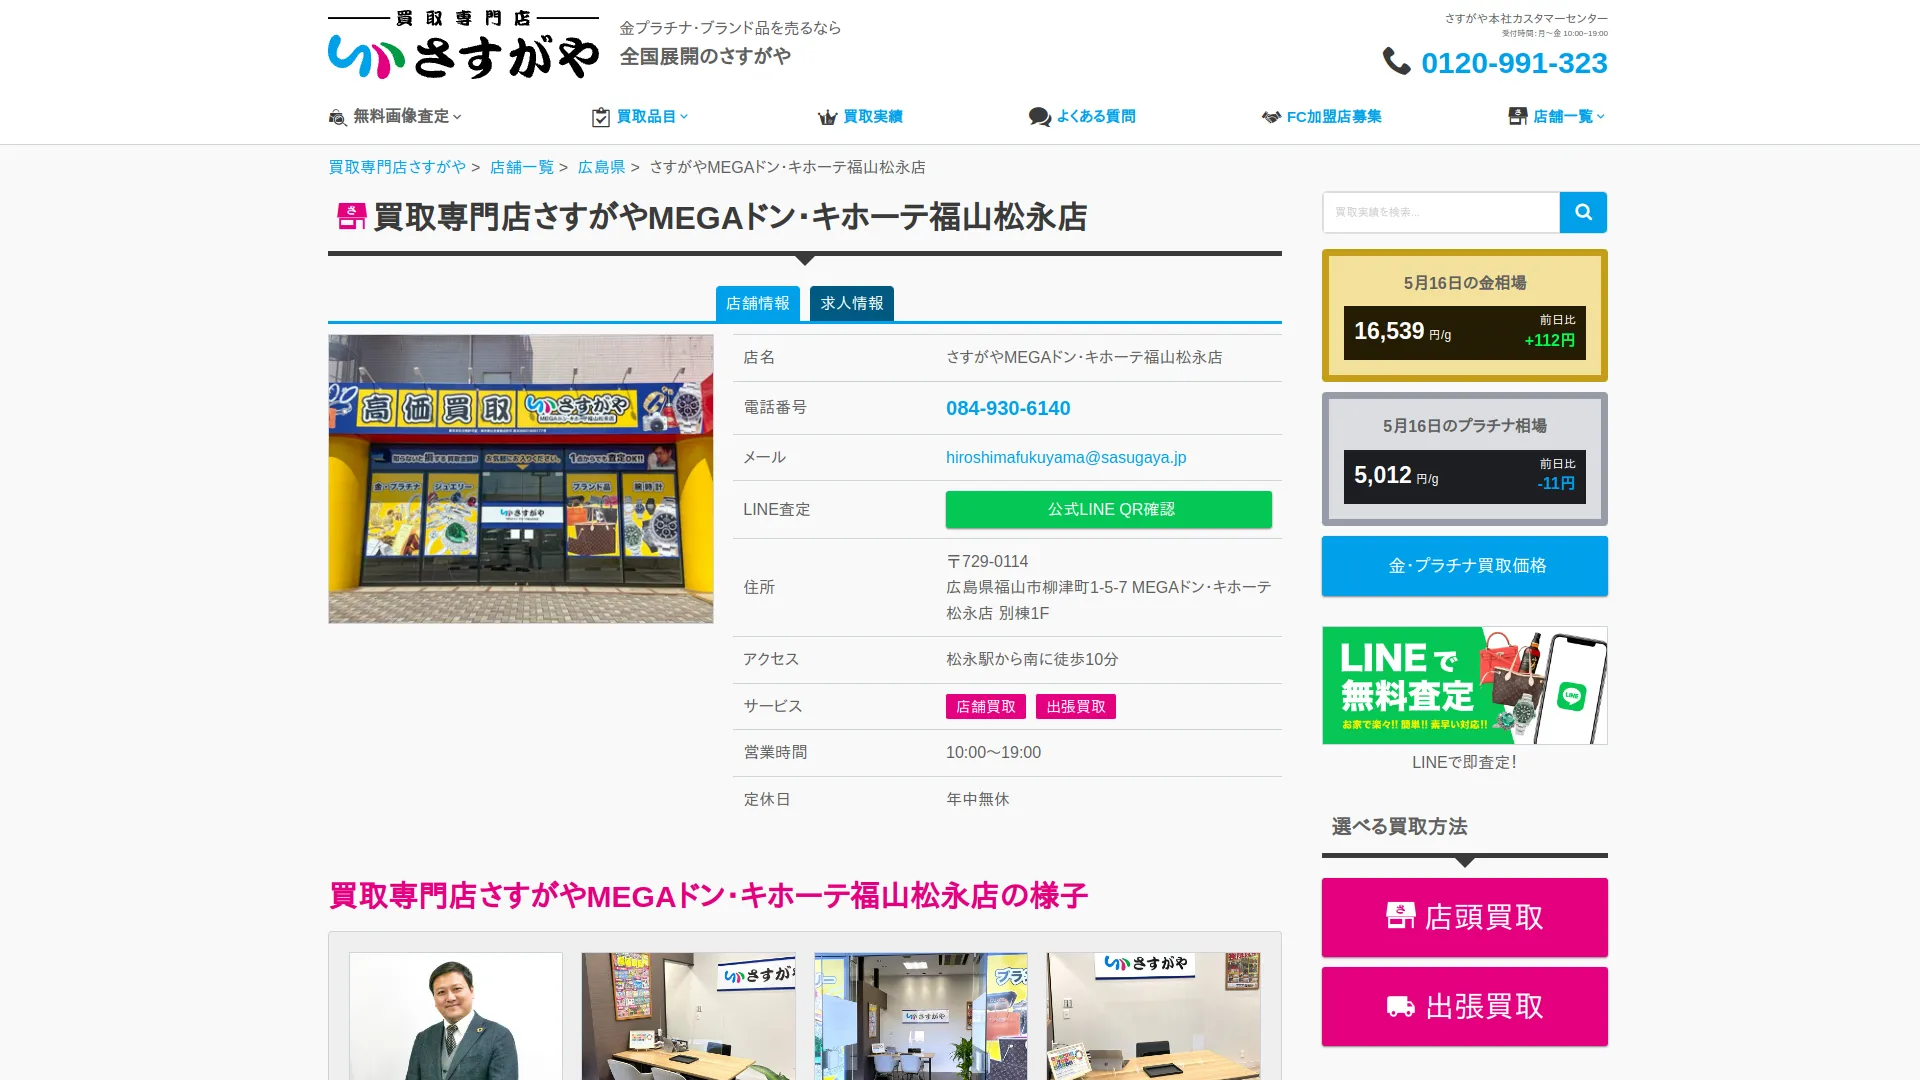Viewport: 1920px width, 1080px height.
Task: Open the 買取実績 menu item
Action: 860,117
